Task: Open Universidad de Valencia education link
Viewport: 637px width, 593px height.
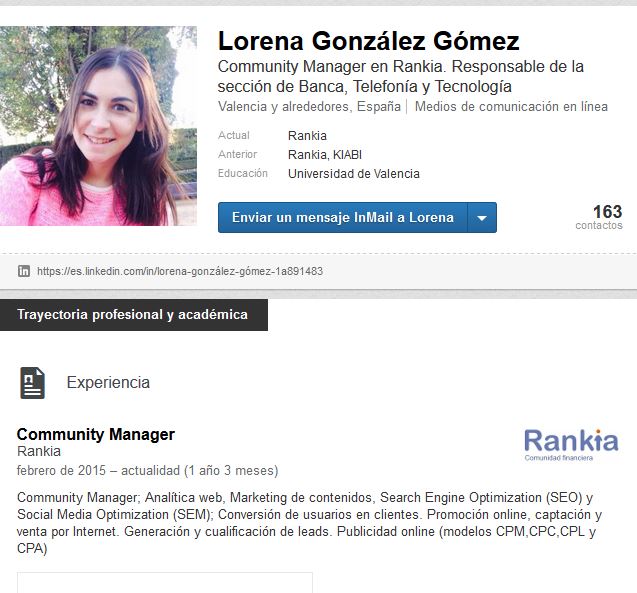Action: tap(353, 174)
